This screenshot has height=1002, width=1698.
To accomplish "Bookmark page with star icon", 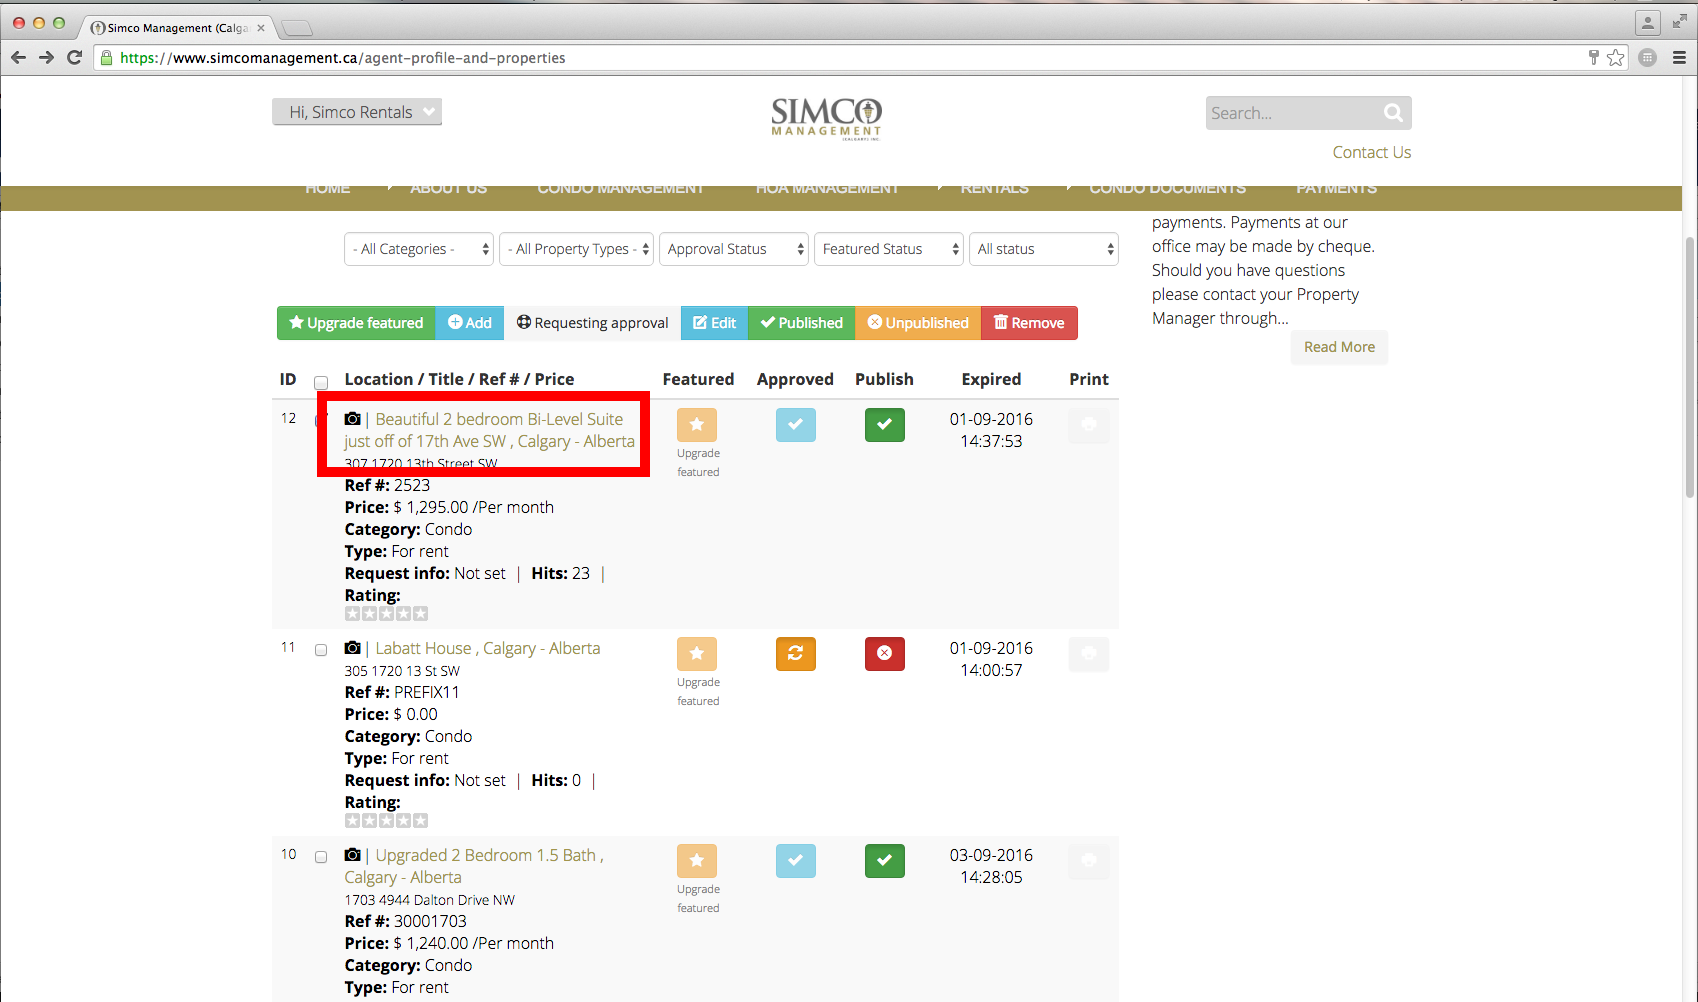I will tap(1616, 58).
